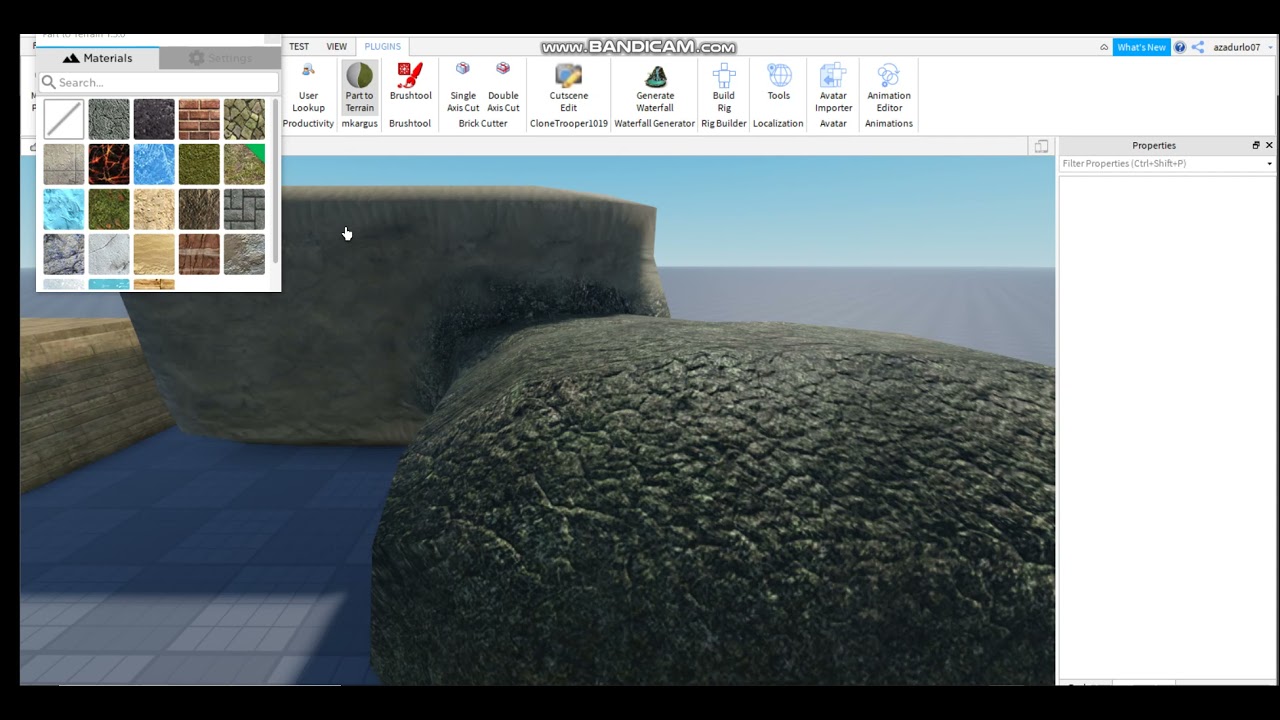Choose the gray pavement tile swatch
Screen dimensions: 1280x720
[244, 209]
